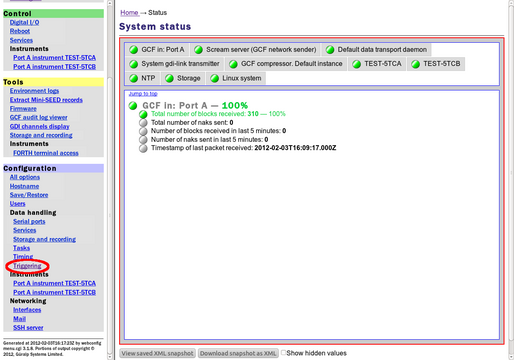
Task: Open Services under Data handling
Action: [x=25, y=230]
